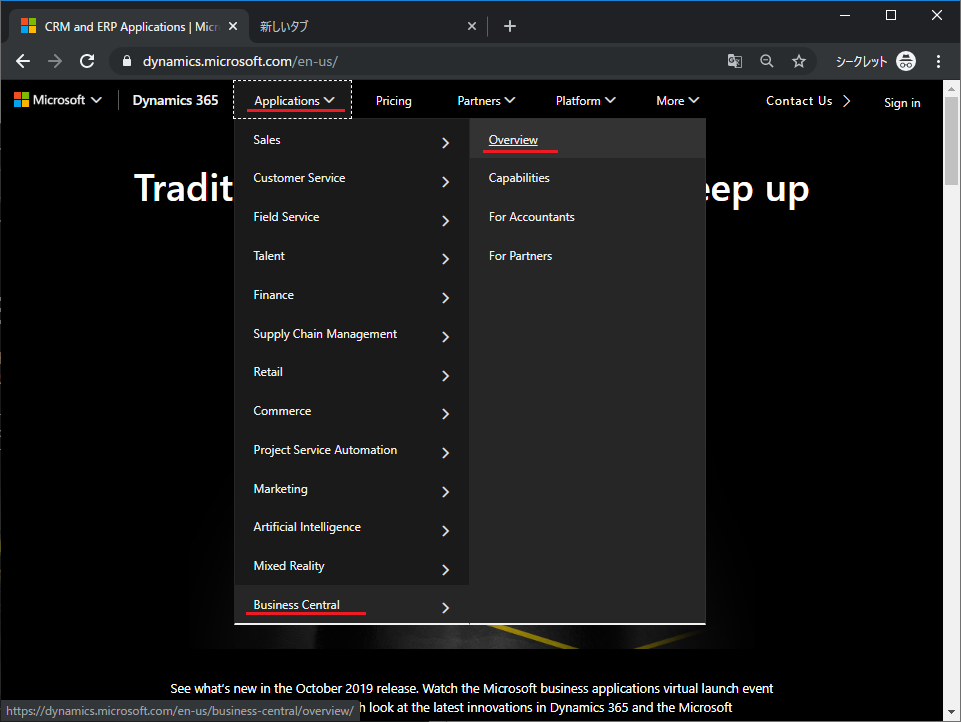Open a new tab with plus button
961x722 pixels.
point(509,26)
